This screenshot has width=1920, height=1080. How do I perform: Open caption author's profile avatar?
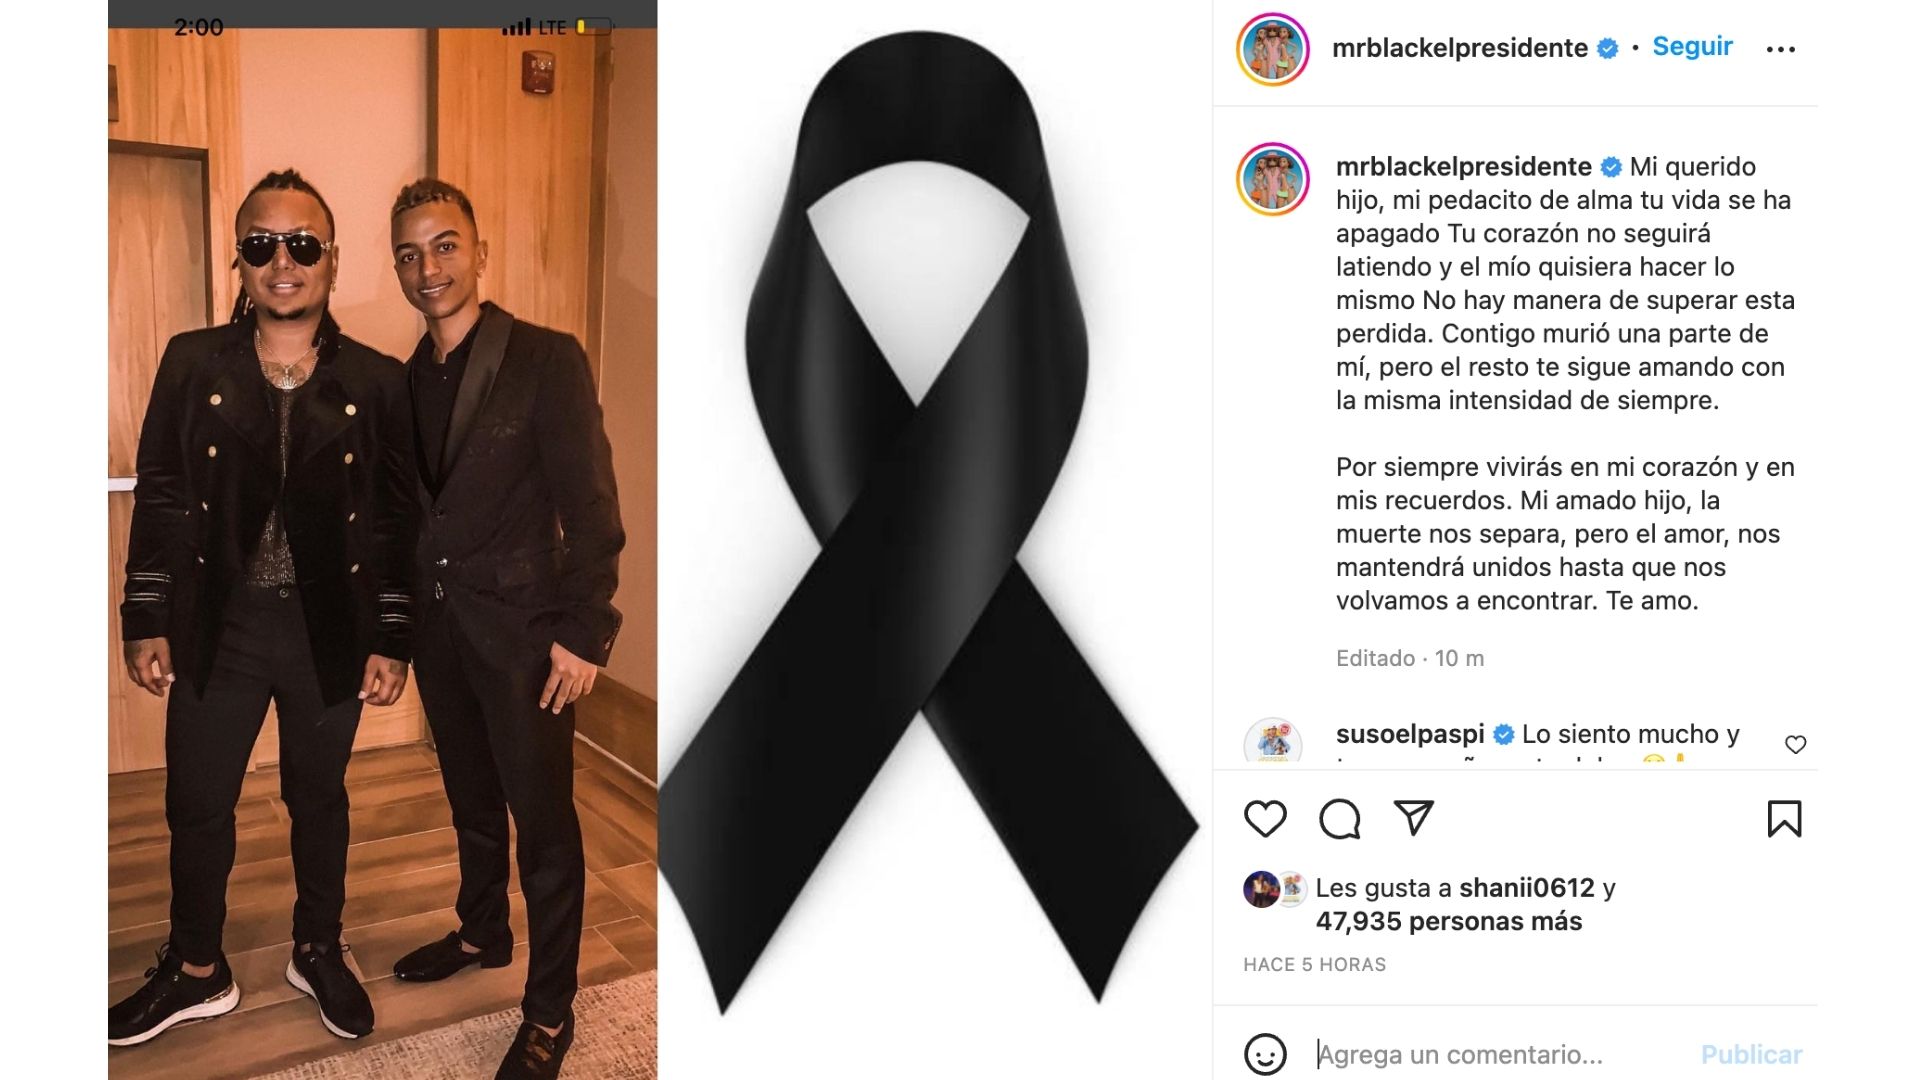point(1273,180)
